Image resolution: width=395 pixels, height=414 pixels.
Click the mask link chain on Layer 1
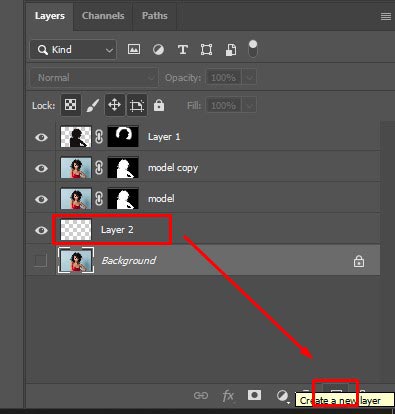click(x=99, y=137)
